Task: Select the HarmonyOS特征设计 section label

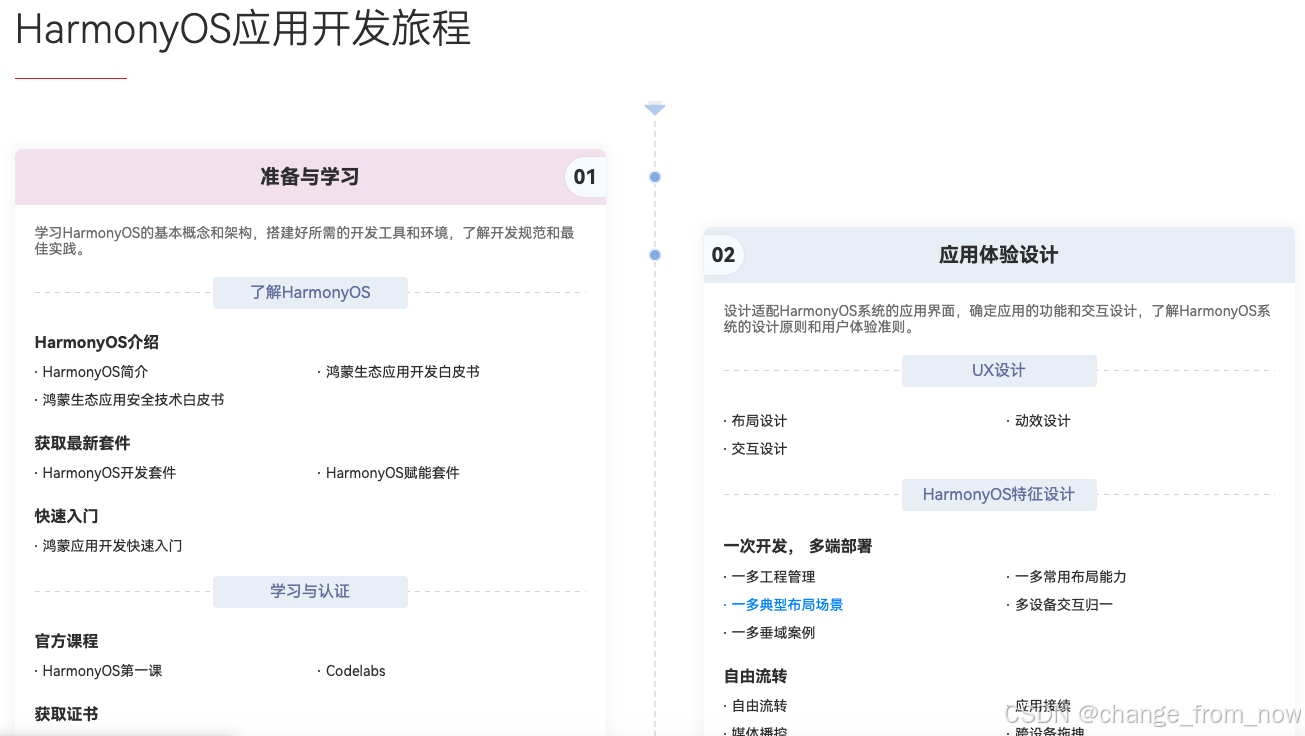Action: pos(999,495)
